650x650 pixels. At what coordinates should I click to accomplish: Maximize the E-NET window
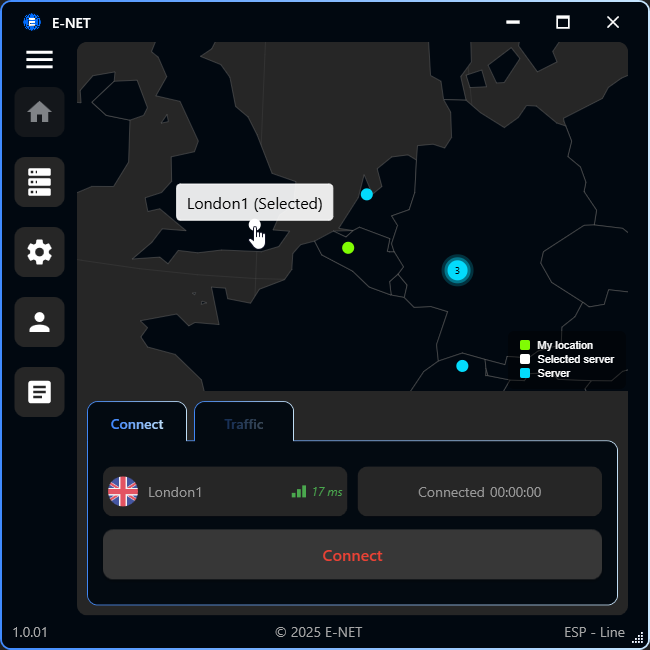[x=563, y=22]
